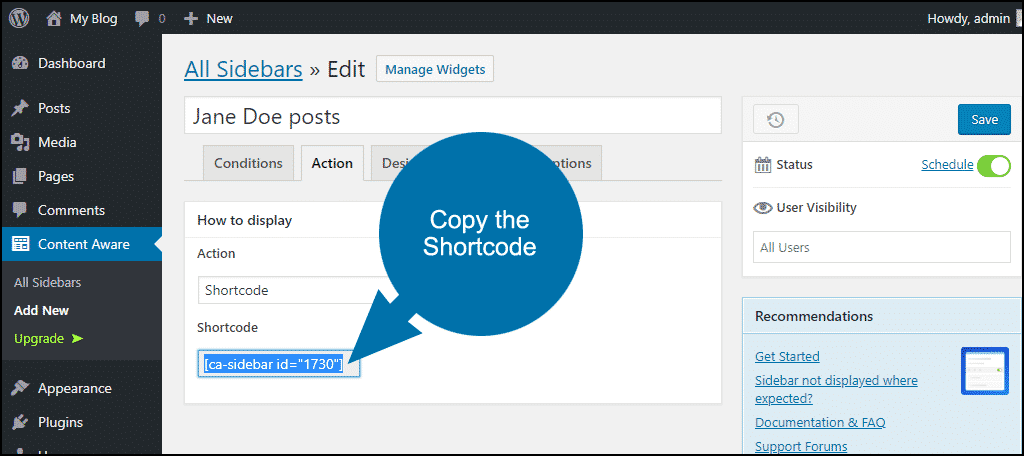Image resolution: width=1024 pixels, height=456 pixels.
Task: Switch to the Action tab
Action: 332,163
